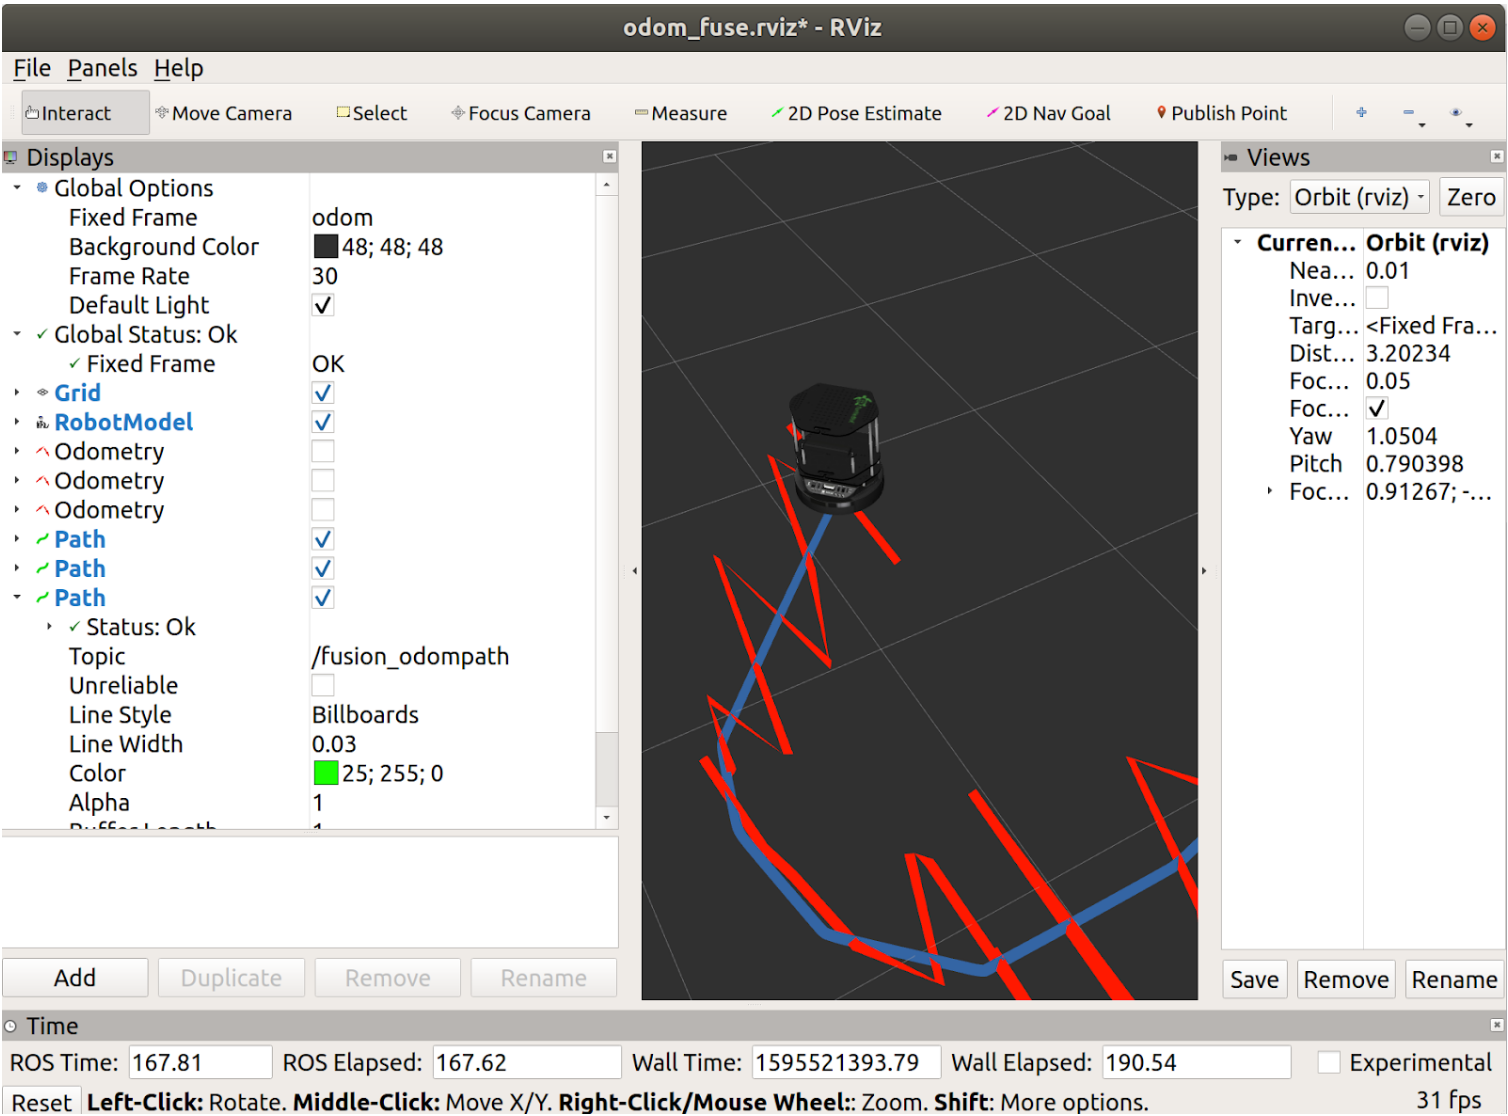The height and width of the screenshot is (1116, 1508).
Task: Select the 2D Pose Estimate tool
Action: coord(856,112)
